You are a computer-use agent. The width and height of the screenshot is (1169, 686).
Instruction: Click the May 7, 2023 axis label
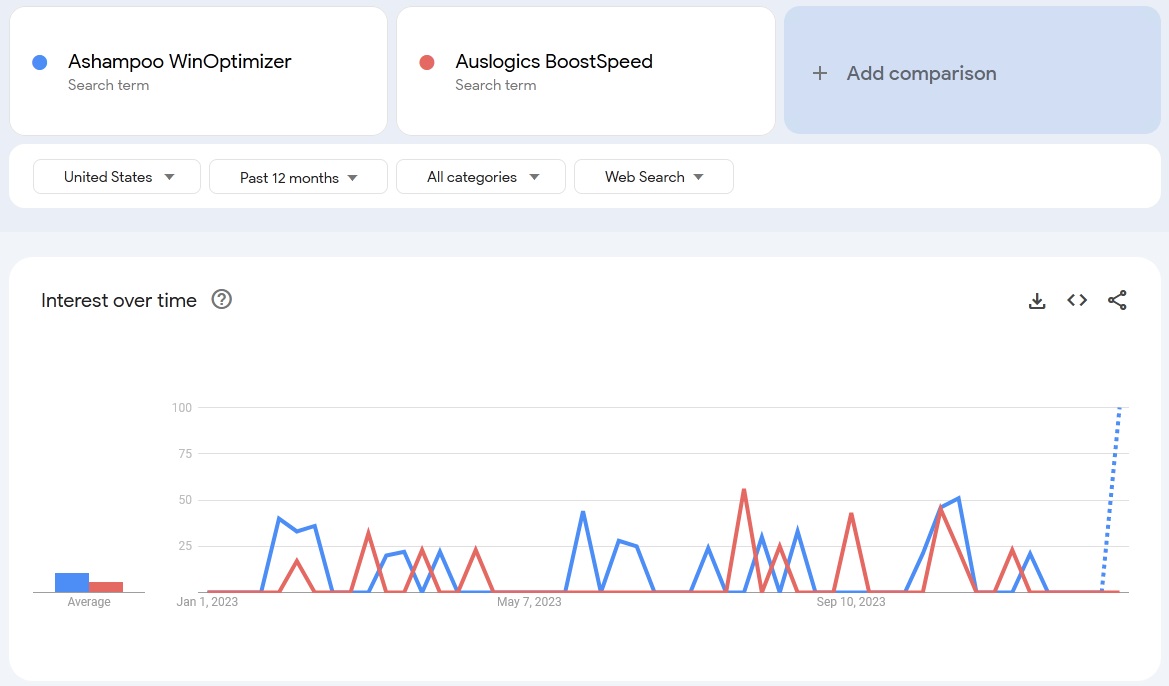529,602
